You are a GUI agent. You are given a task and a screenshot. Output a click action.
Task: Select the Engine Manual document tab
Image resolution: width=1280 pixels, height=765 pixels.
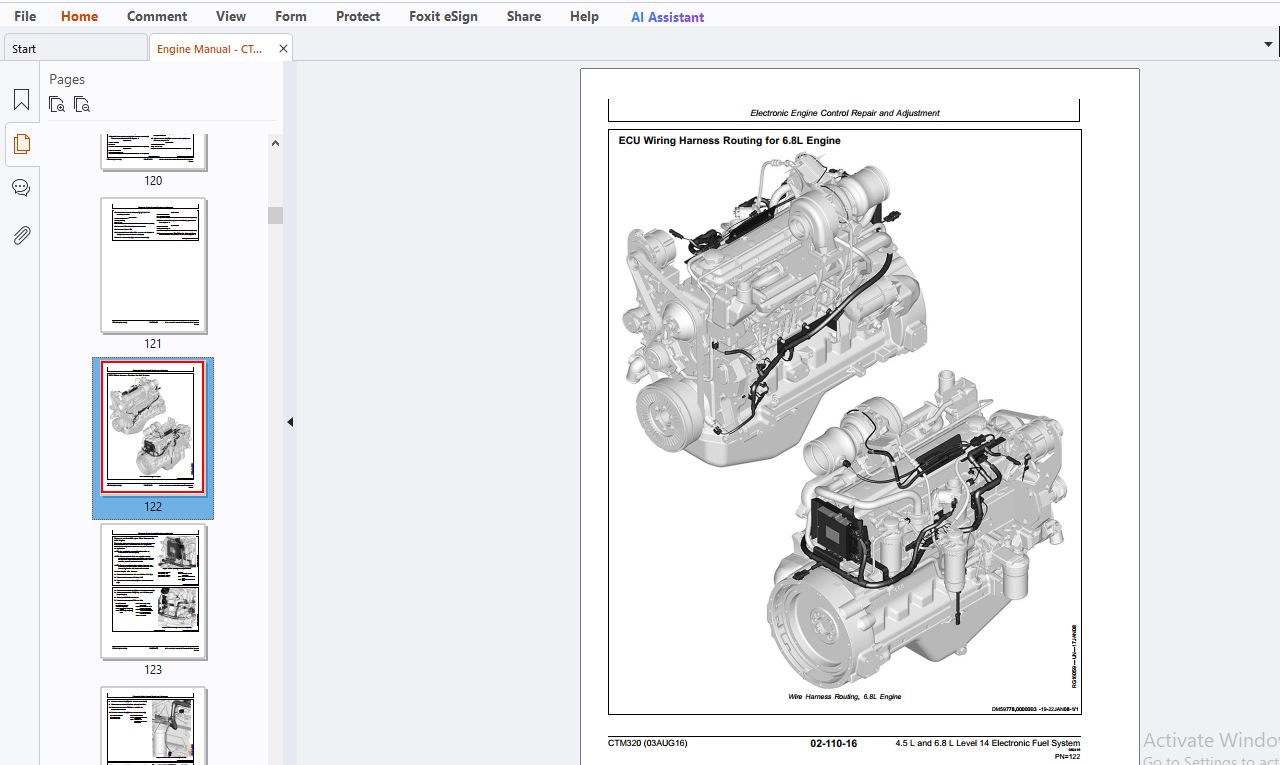[x=221, y=48]
